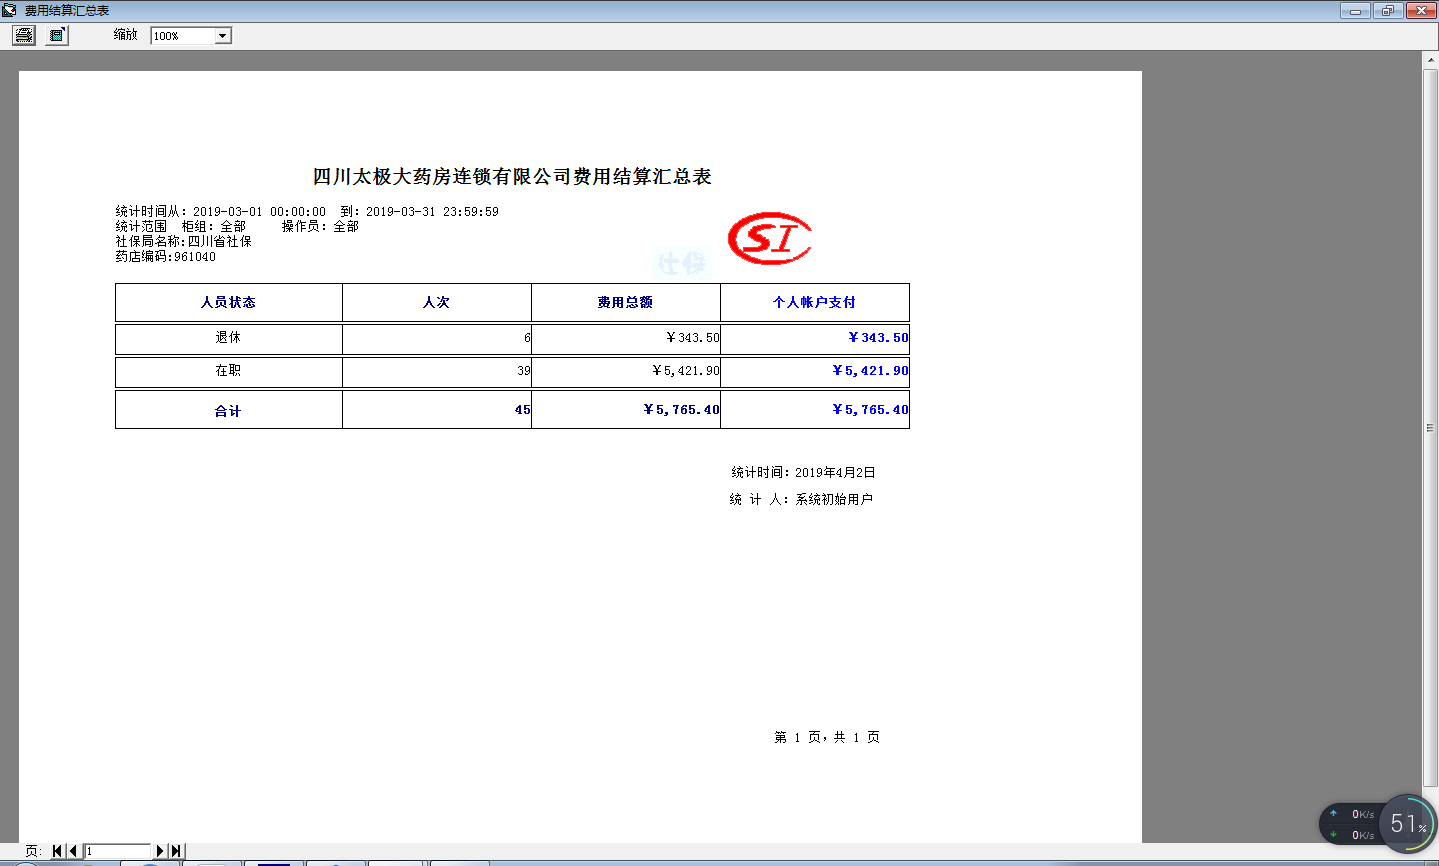Click the blue ￥343.50 个人帐户支付 cell
This screenshot has width=1439, height=866.
click(815, 338)
